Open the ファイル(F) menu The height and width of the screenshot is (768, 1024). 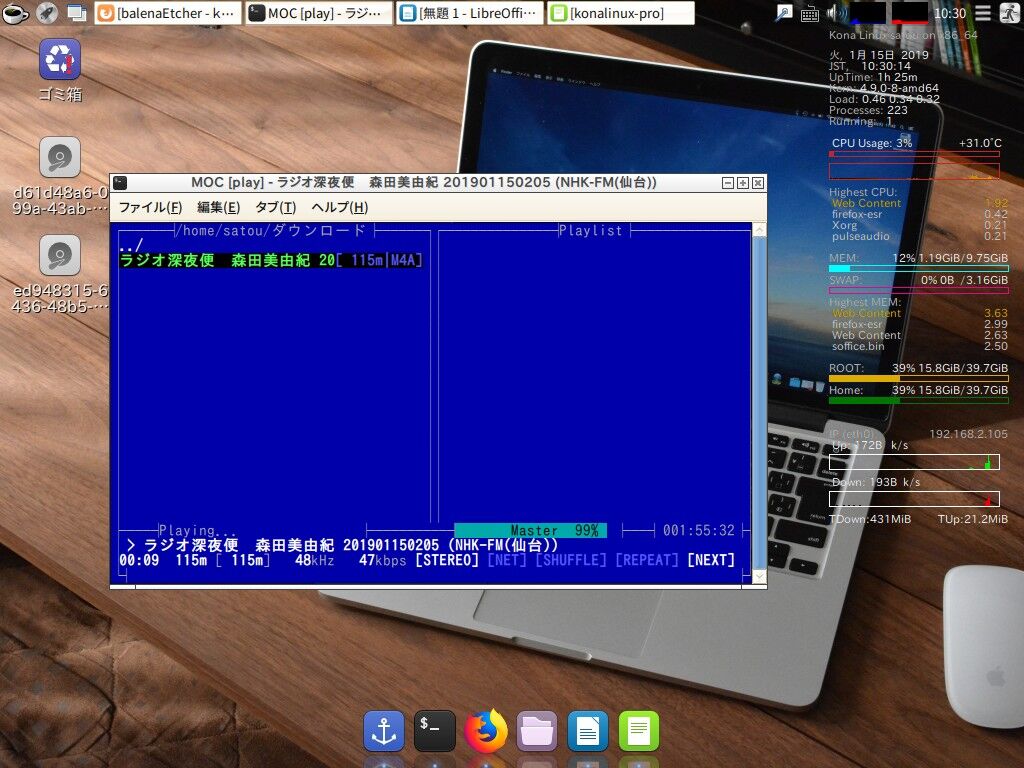pyautogui.click(x=150, y=208)
